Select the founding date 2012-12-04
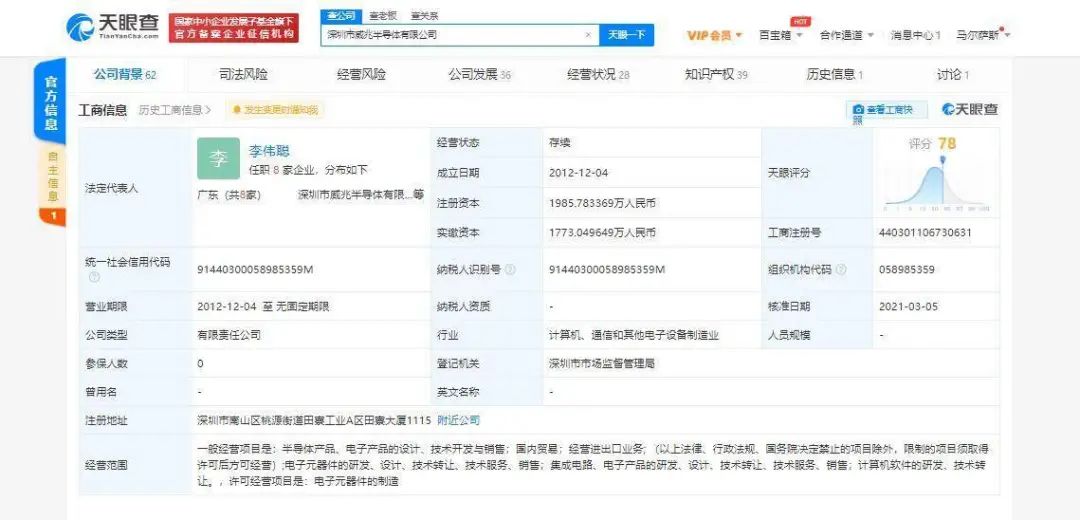 579,173
